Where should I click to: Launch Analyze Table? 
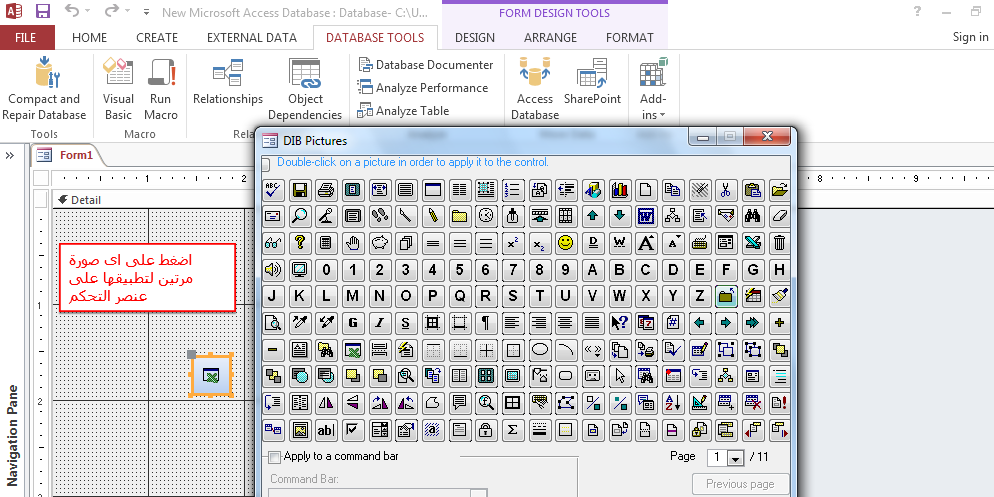click(404, 110)
